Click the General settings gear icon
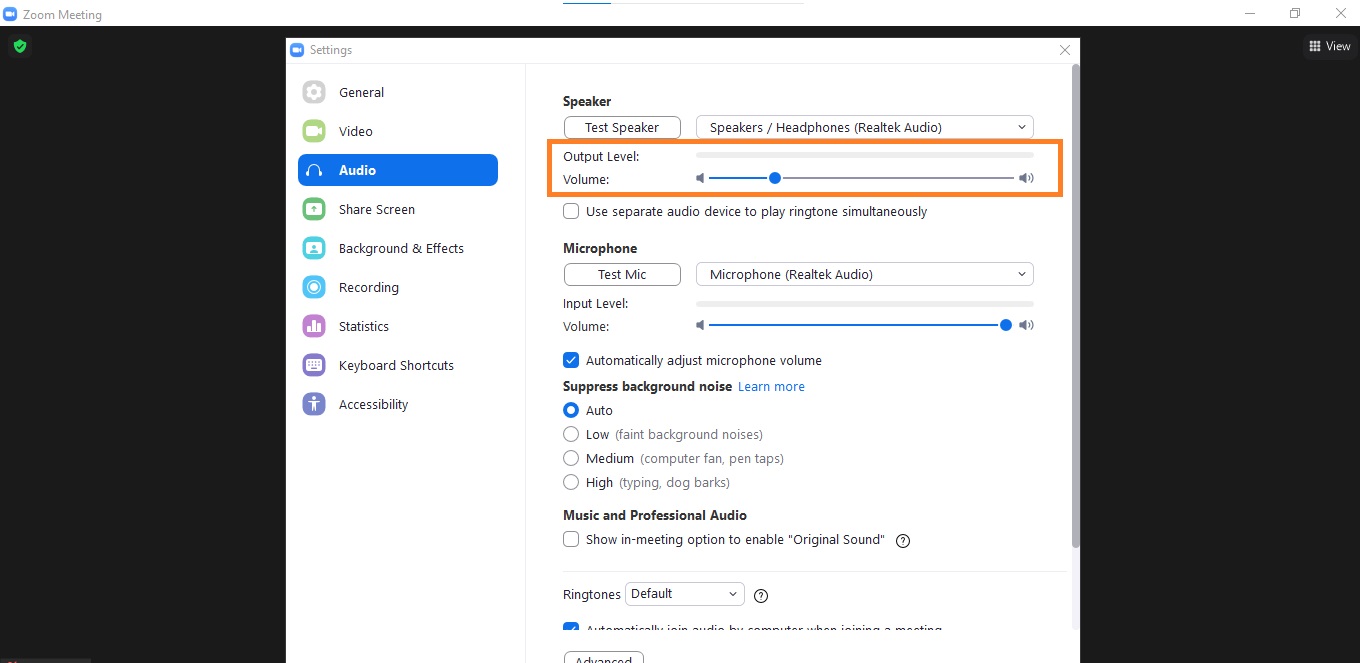The image size is (1360, 663). coord(314,92)
